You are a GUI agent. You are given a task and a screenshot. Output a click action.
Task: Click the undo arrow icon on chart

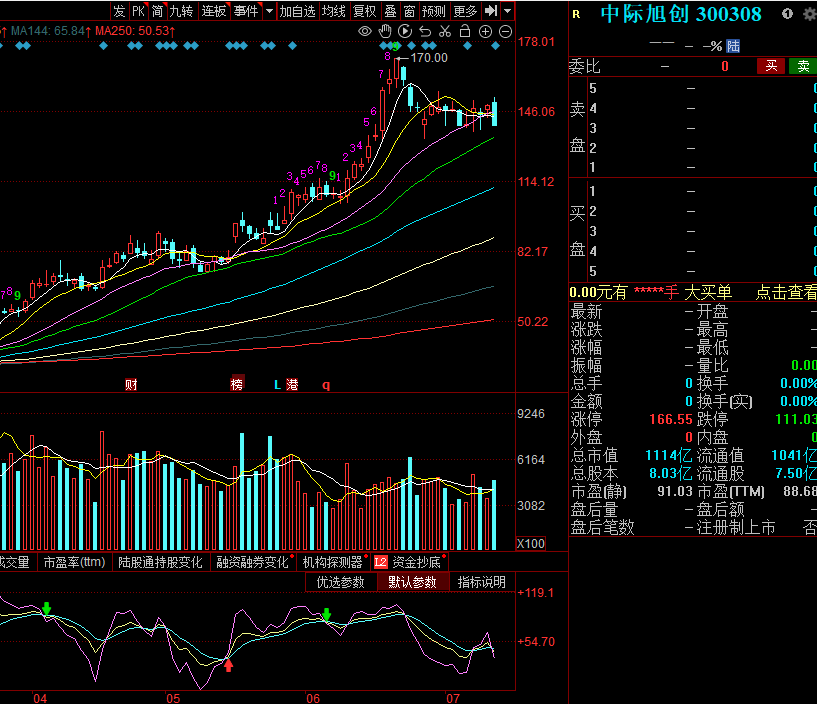425,32
